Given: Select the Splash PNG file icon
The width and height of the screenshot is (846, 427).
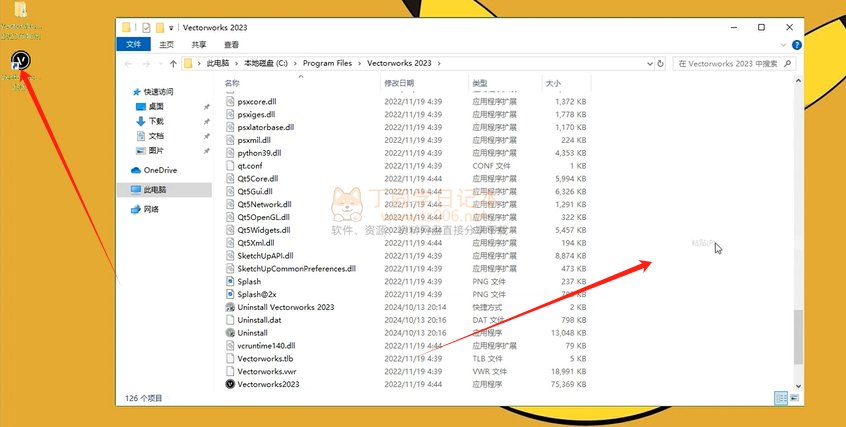Looking at the screenshot, I should click(230, 281).
